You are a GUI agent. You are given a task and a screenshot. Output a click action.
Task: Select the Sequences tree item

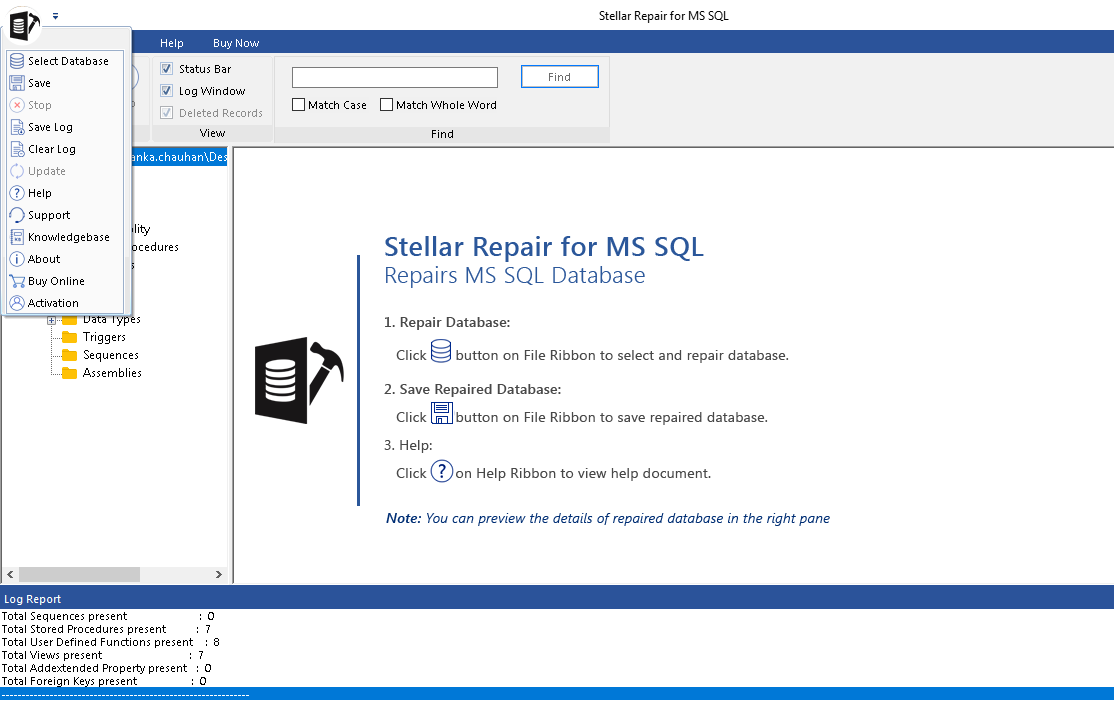[111, 355]
